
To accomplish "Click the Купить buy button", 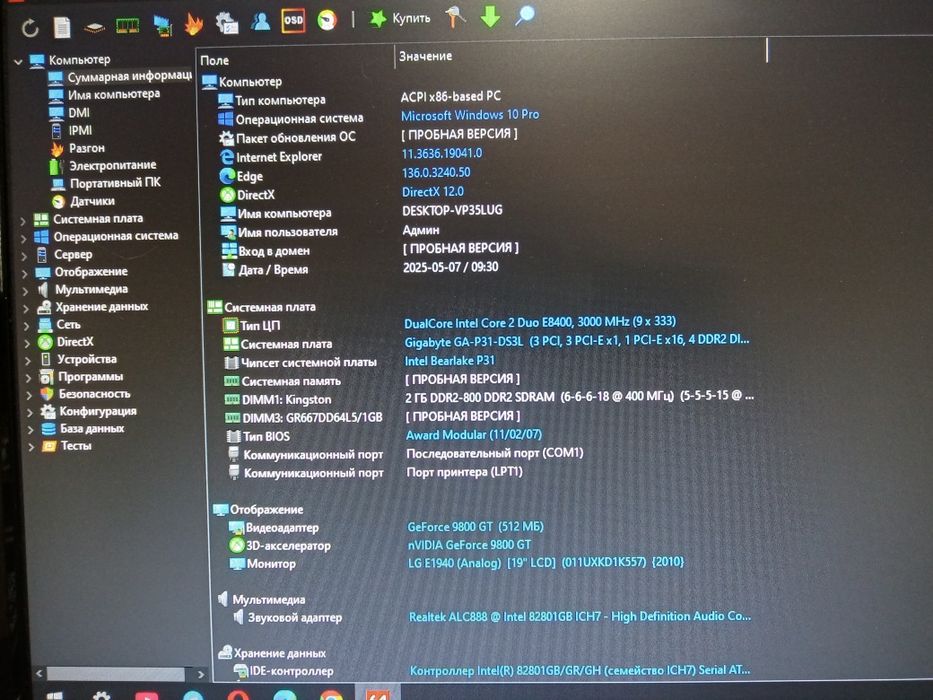I will pos(400,18).
